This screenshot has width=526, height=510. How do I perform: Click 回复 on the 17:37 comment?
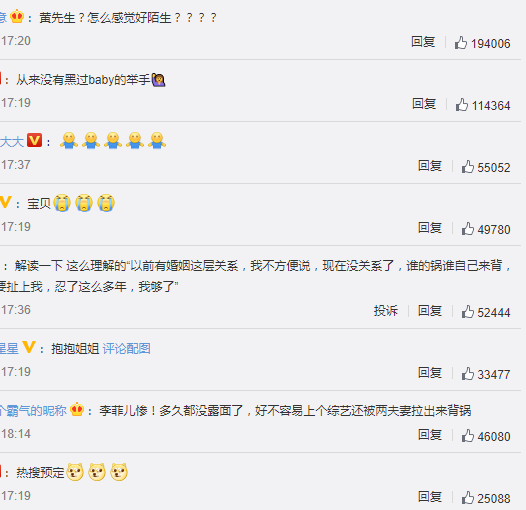(430, 166)
